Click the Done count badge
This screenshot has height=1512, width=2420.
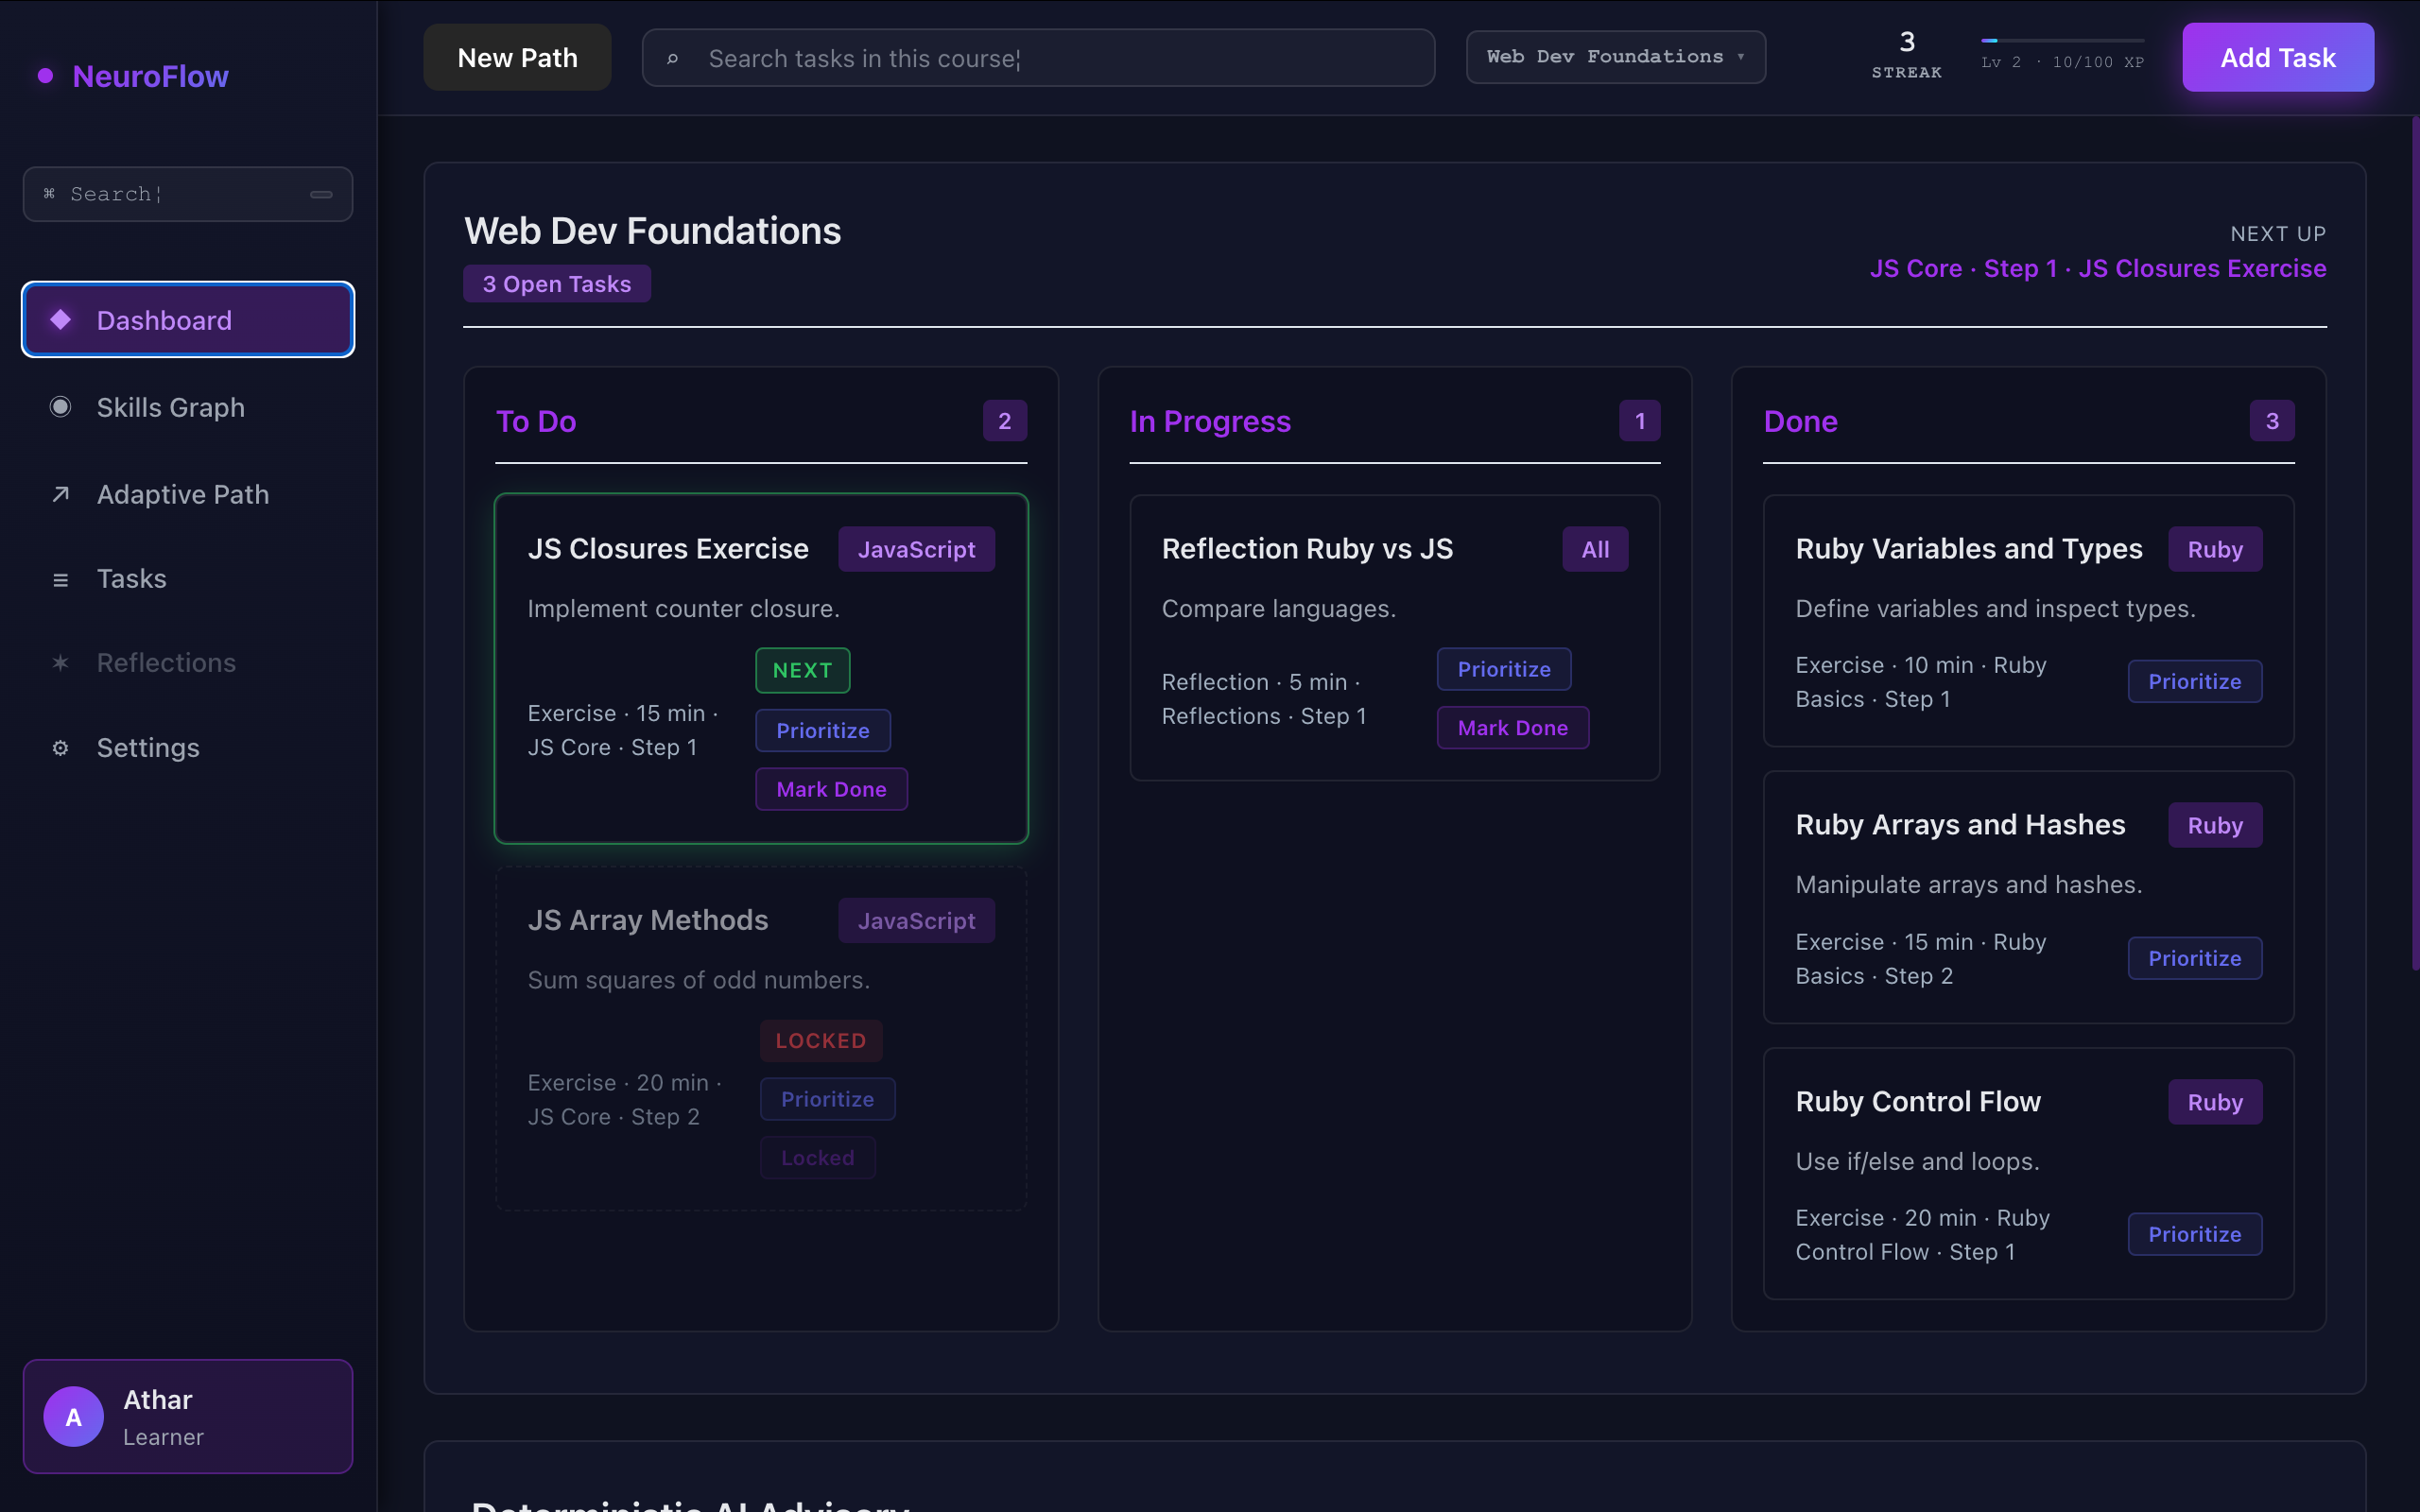coord(2272,421)
